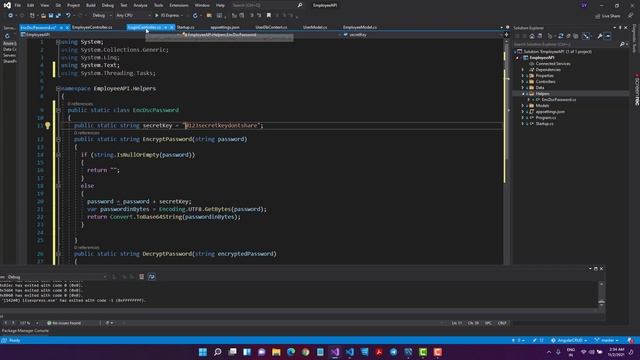Click the Open File toolbar icon
640x360 pixels.
[43, 16]
